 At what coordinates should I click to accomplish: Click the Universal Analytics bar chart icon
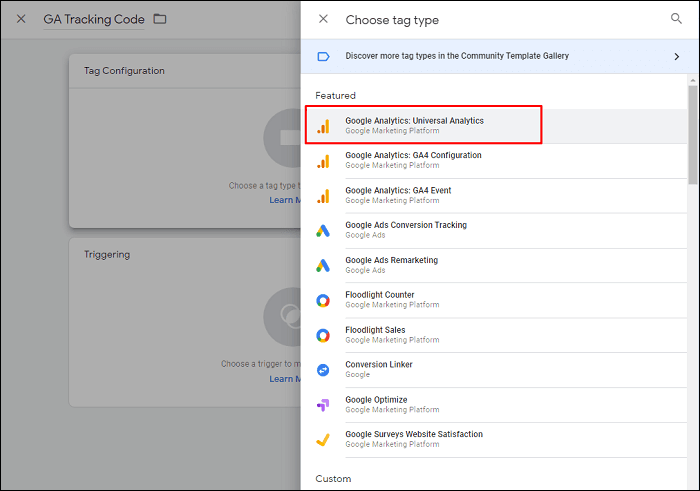click(323, 126)
